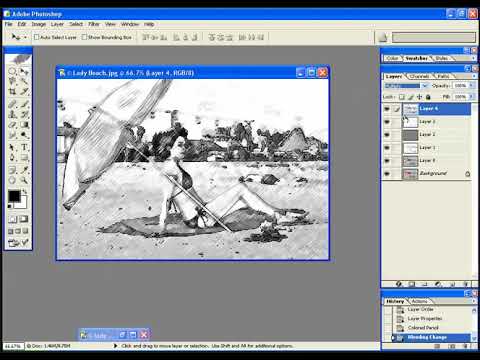Select the Path Selection tool
The height and width of the screenshot is (360, 480).
tap(12, 147)
